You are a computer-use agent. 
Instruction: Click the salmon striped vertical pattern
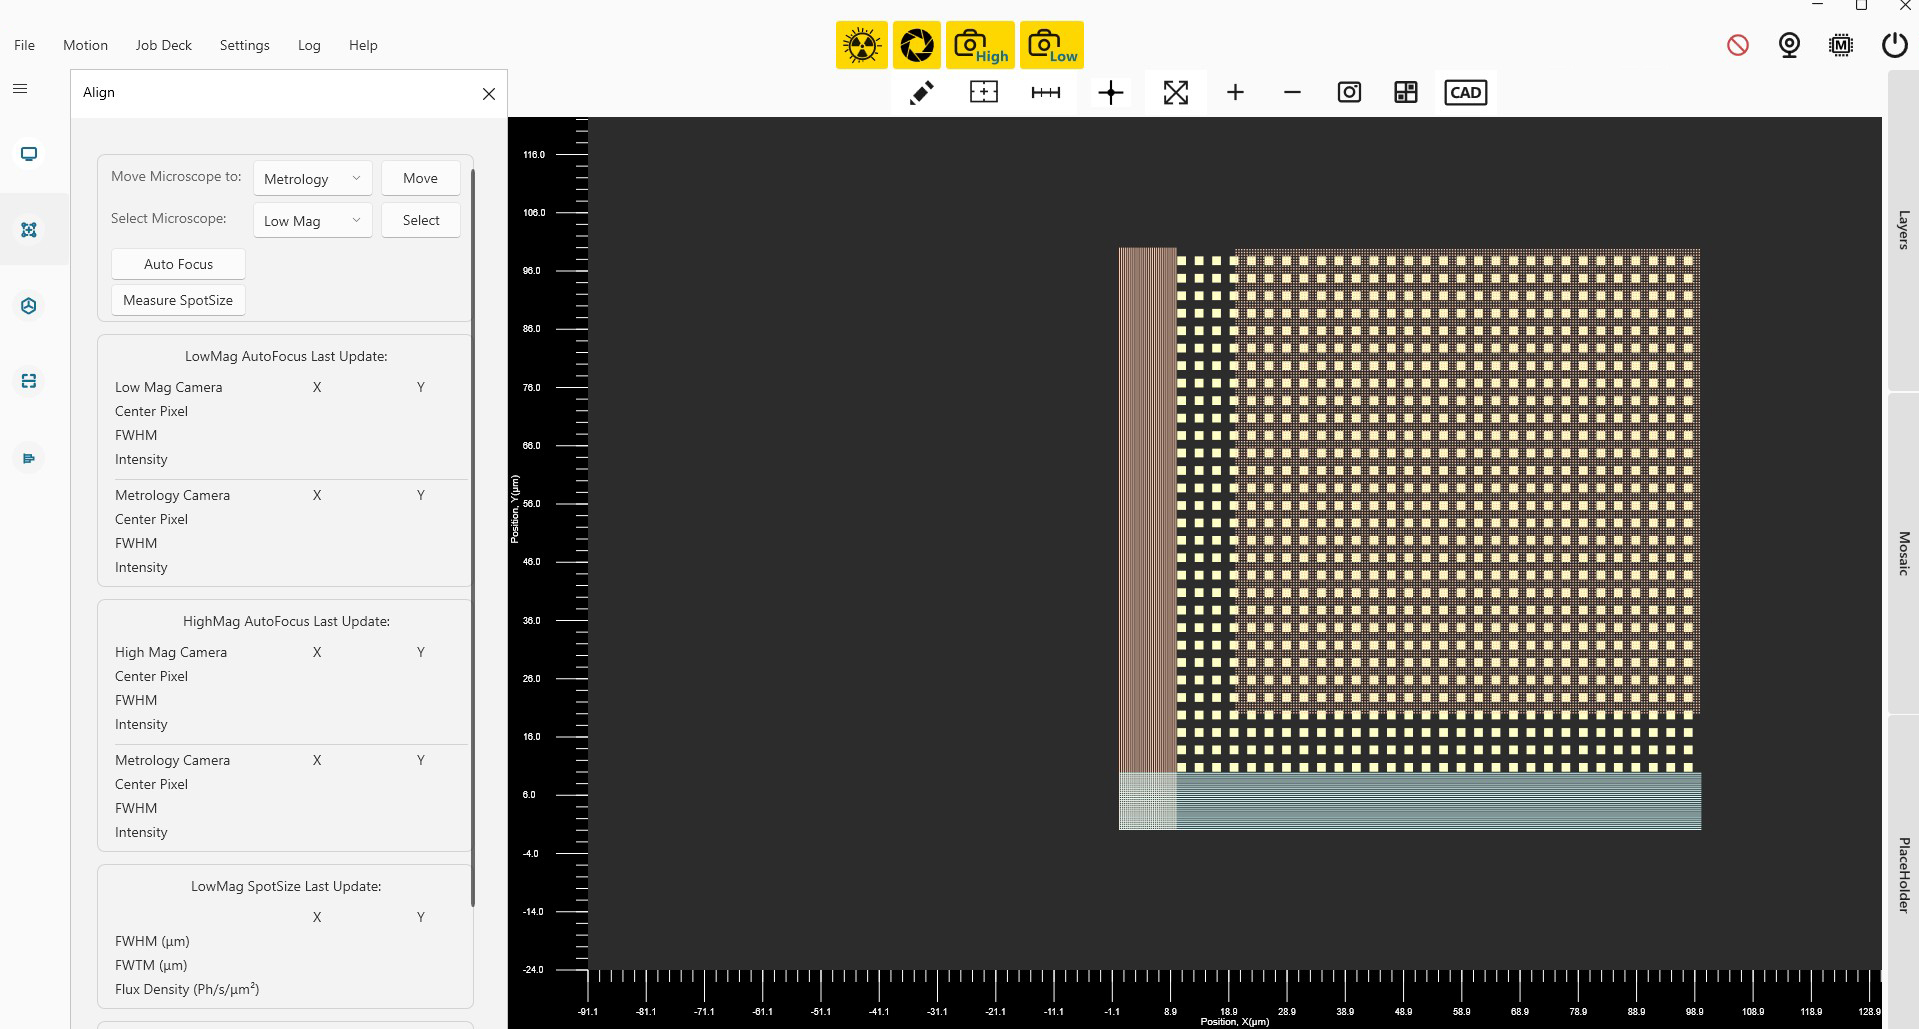coord(1147,509)
